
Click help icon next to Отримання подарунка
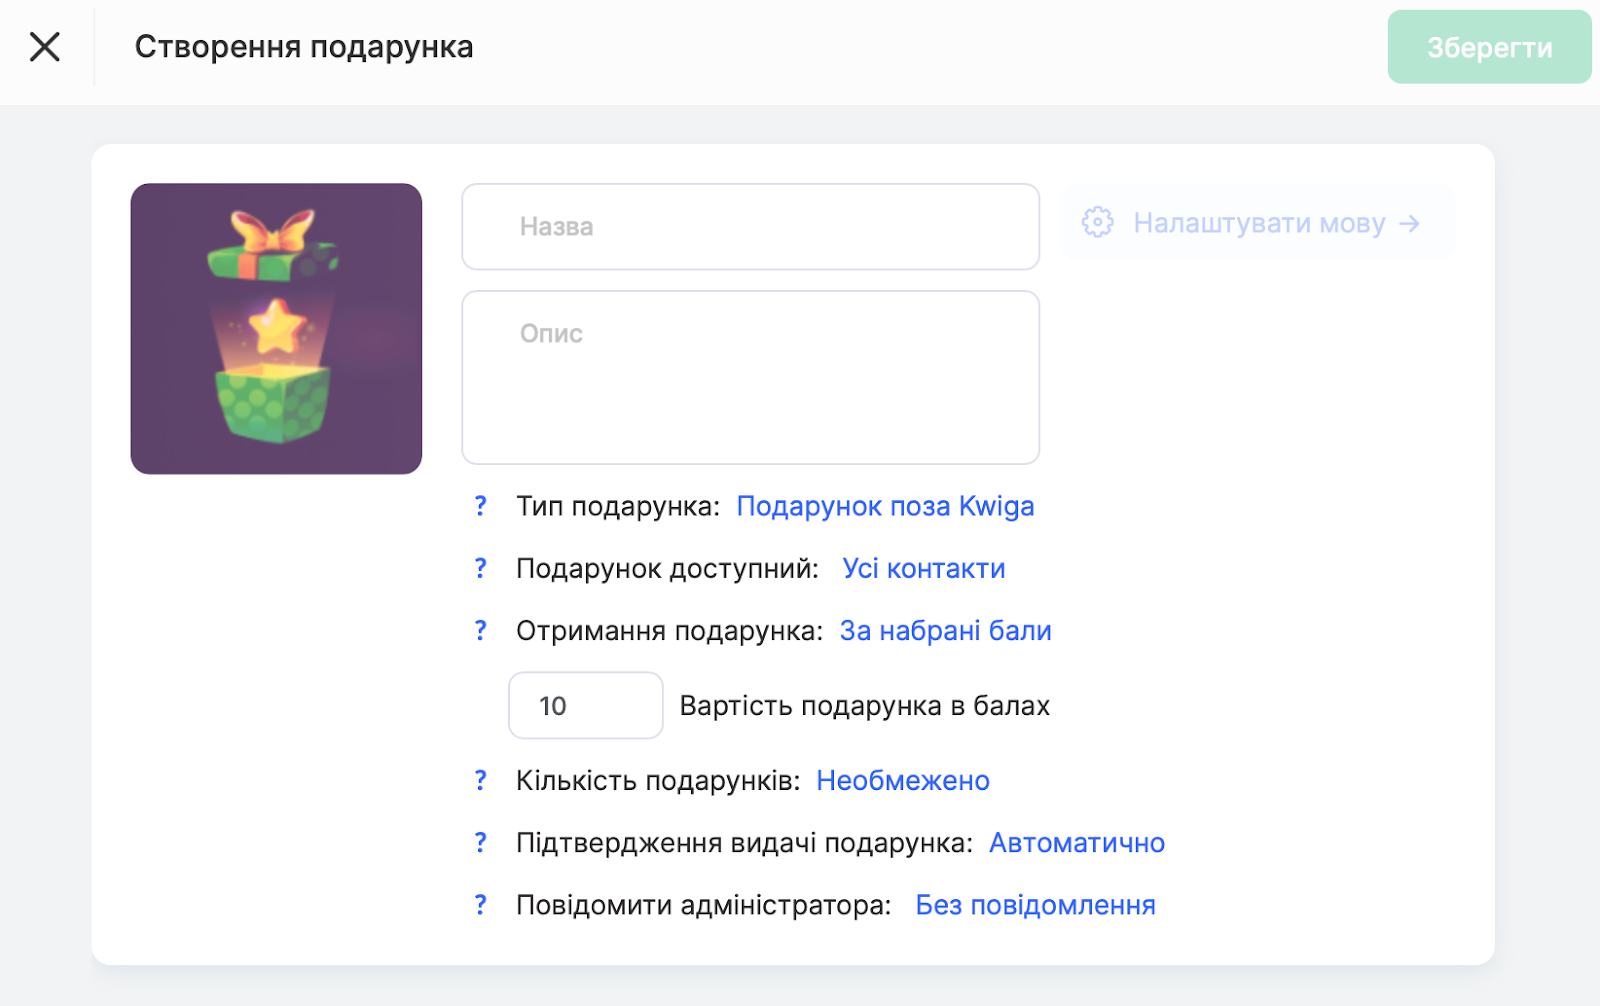pyautogui.click(x=481, y=630)
